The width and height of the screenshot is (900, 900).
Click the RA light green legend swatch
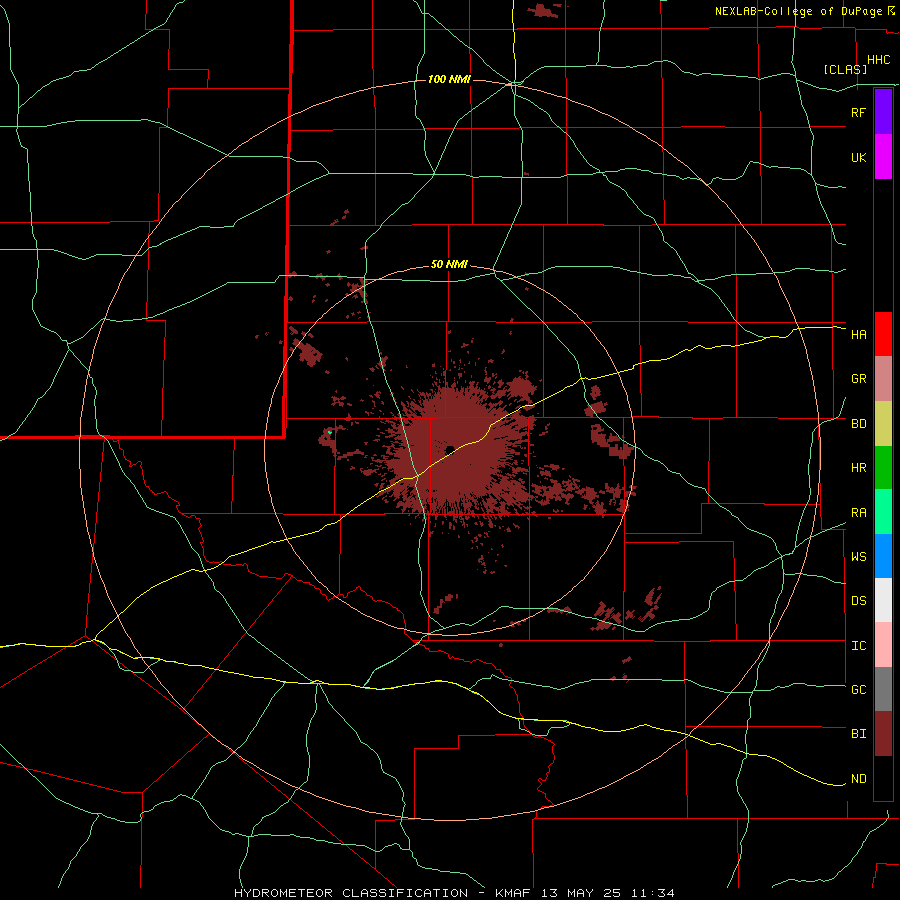click(x=883, y=512)
